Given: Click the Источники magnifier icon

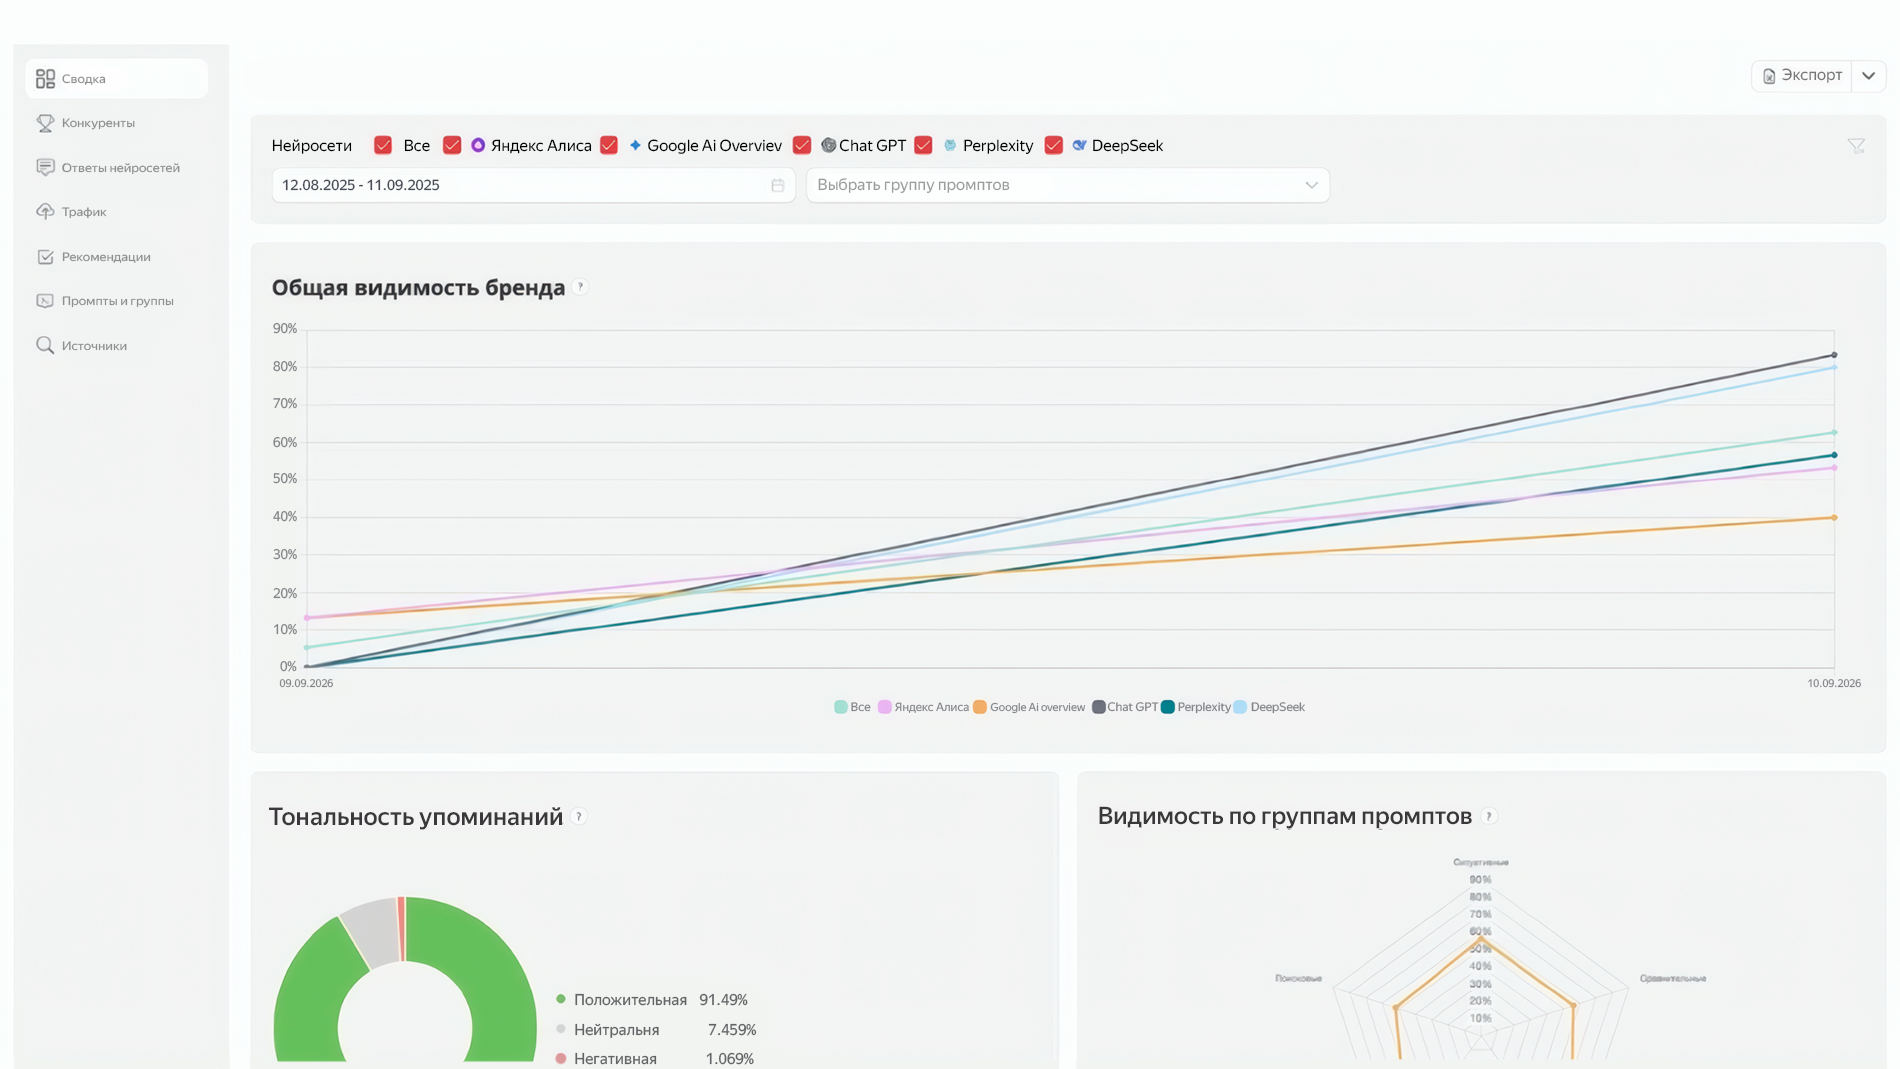Looking at the screenshot, I should pos(45,346).
